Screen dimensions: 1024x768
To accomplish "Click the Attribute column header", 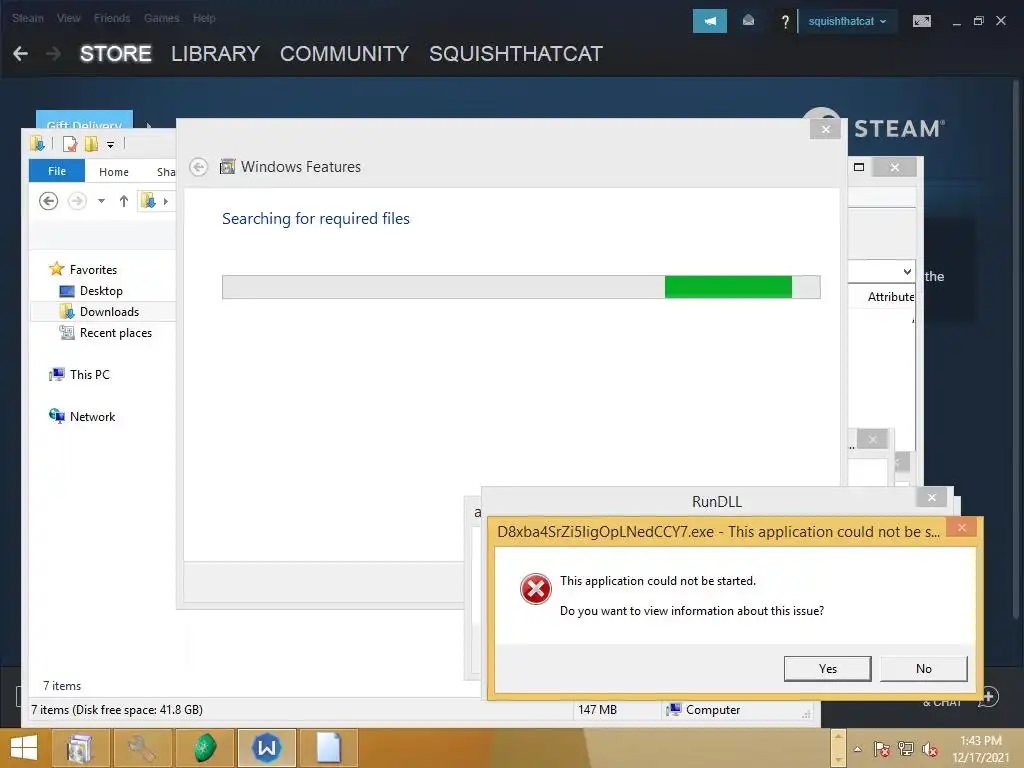I will tap(890, 297).
